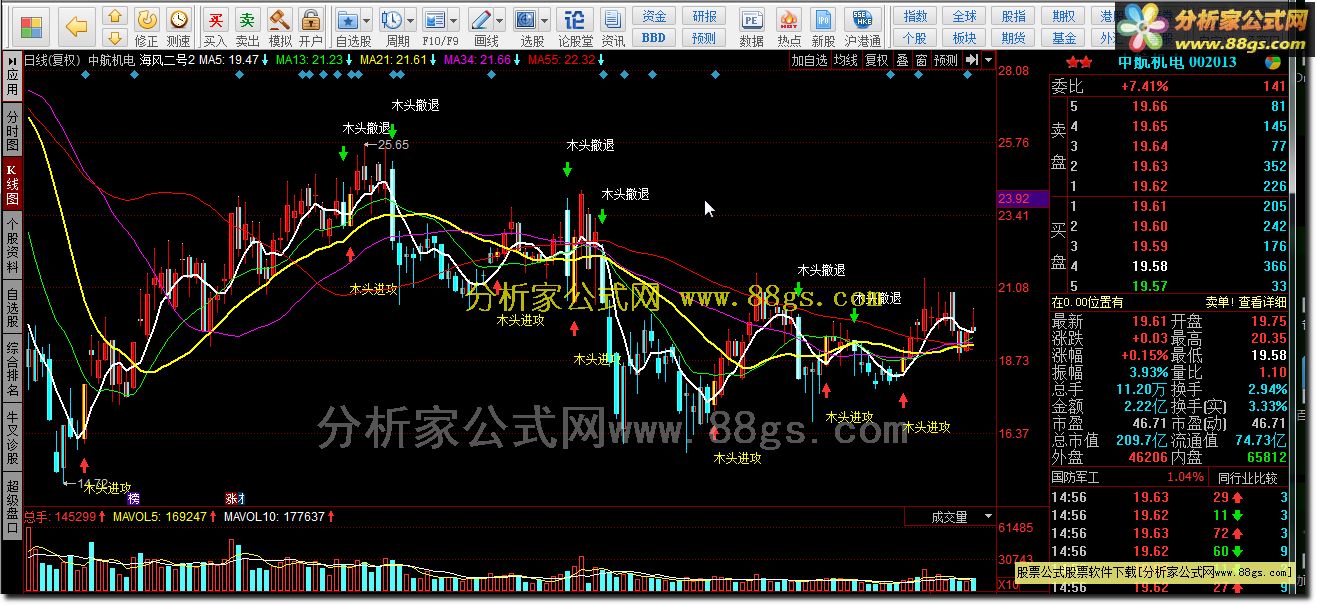Click the BBD button
The height and width of the screenshot is (605, 1317).
pyautogui.click(x=653, y=38)
